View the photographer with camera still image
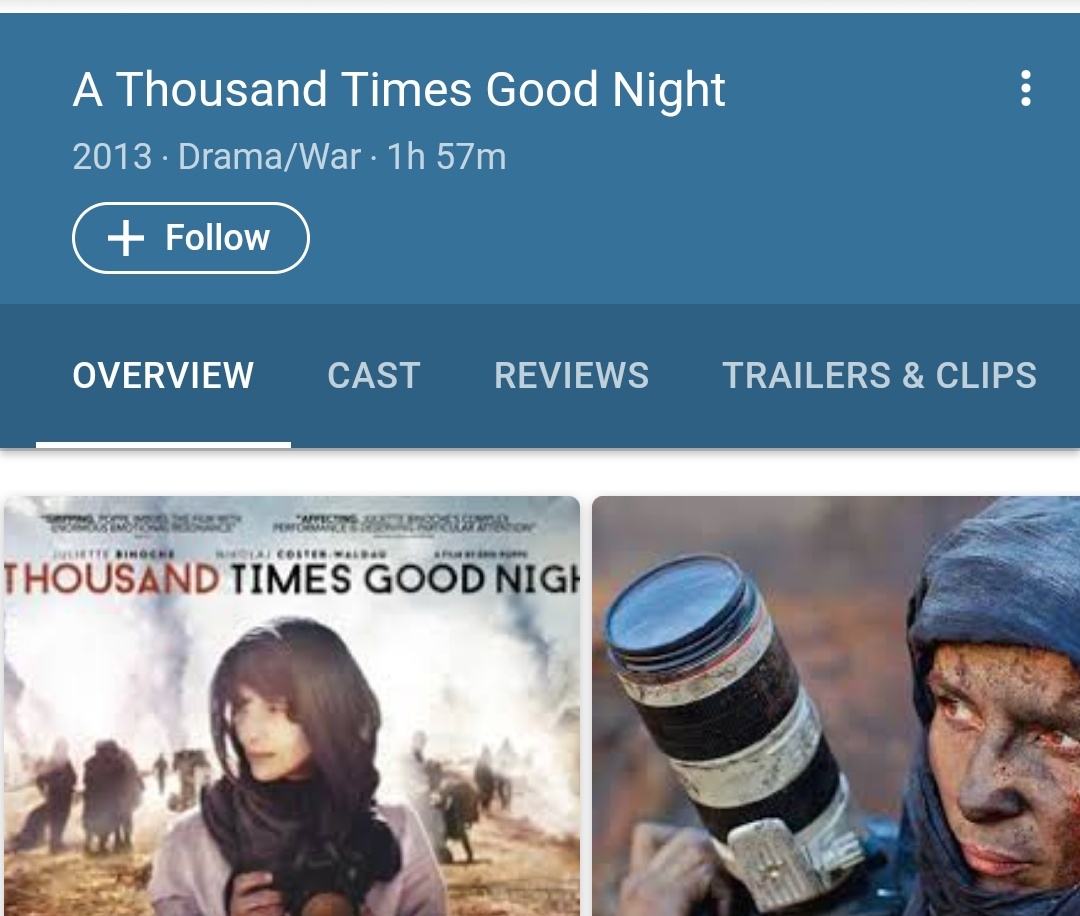The image size is (1080, 916). (x=836, y=706)
